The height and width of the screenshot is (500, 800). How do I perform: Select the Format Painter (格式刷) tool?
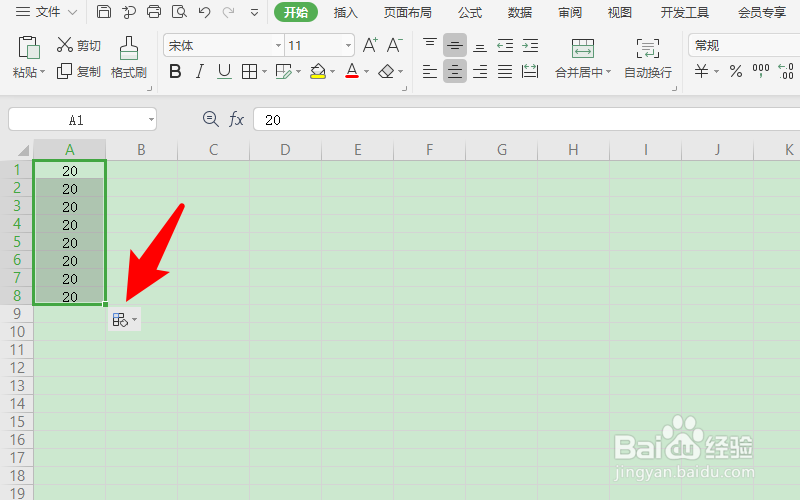click(x=129, y=57)
